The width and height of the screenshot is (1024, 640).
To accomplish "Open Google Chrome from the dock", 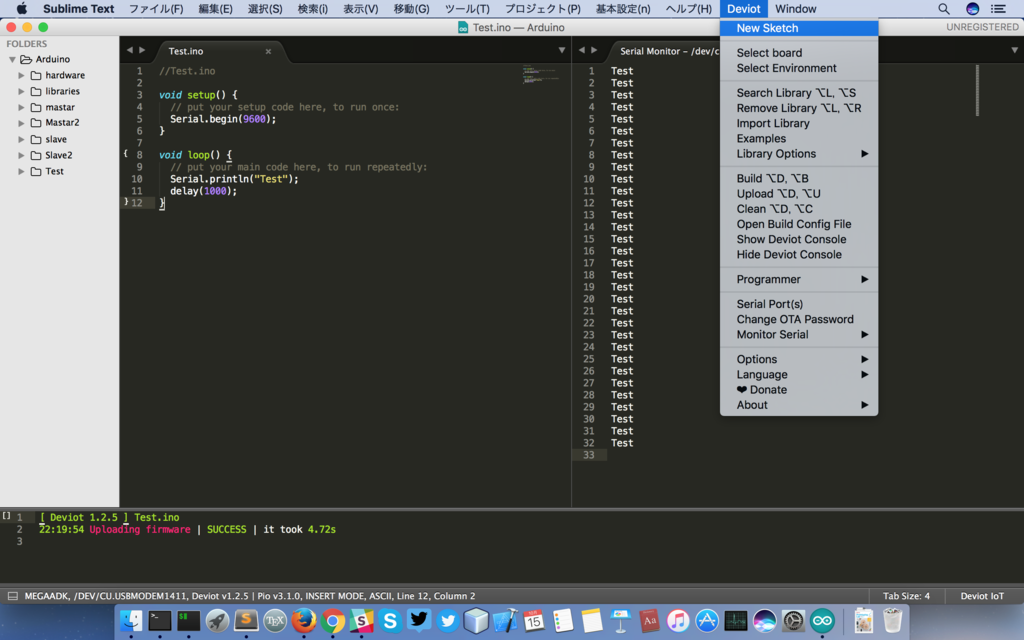I will tap(332, 620).
